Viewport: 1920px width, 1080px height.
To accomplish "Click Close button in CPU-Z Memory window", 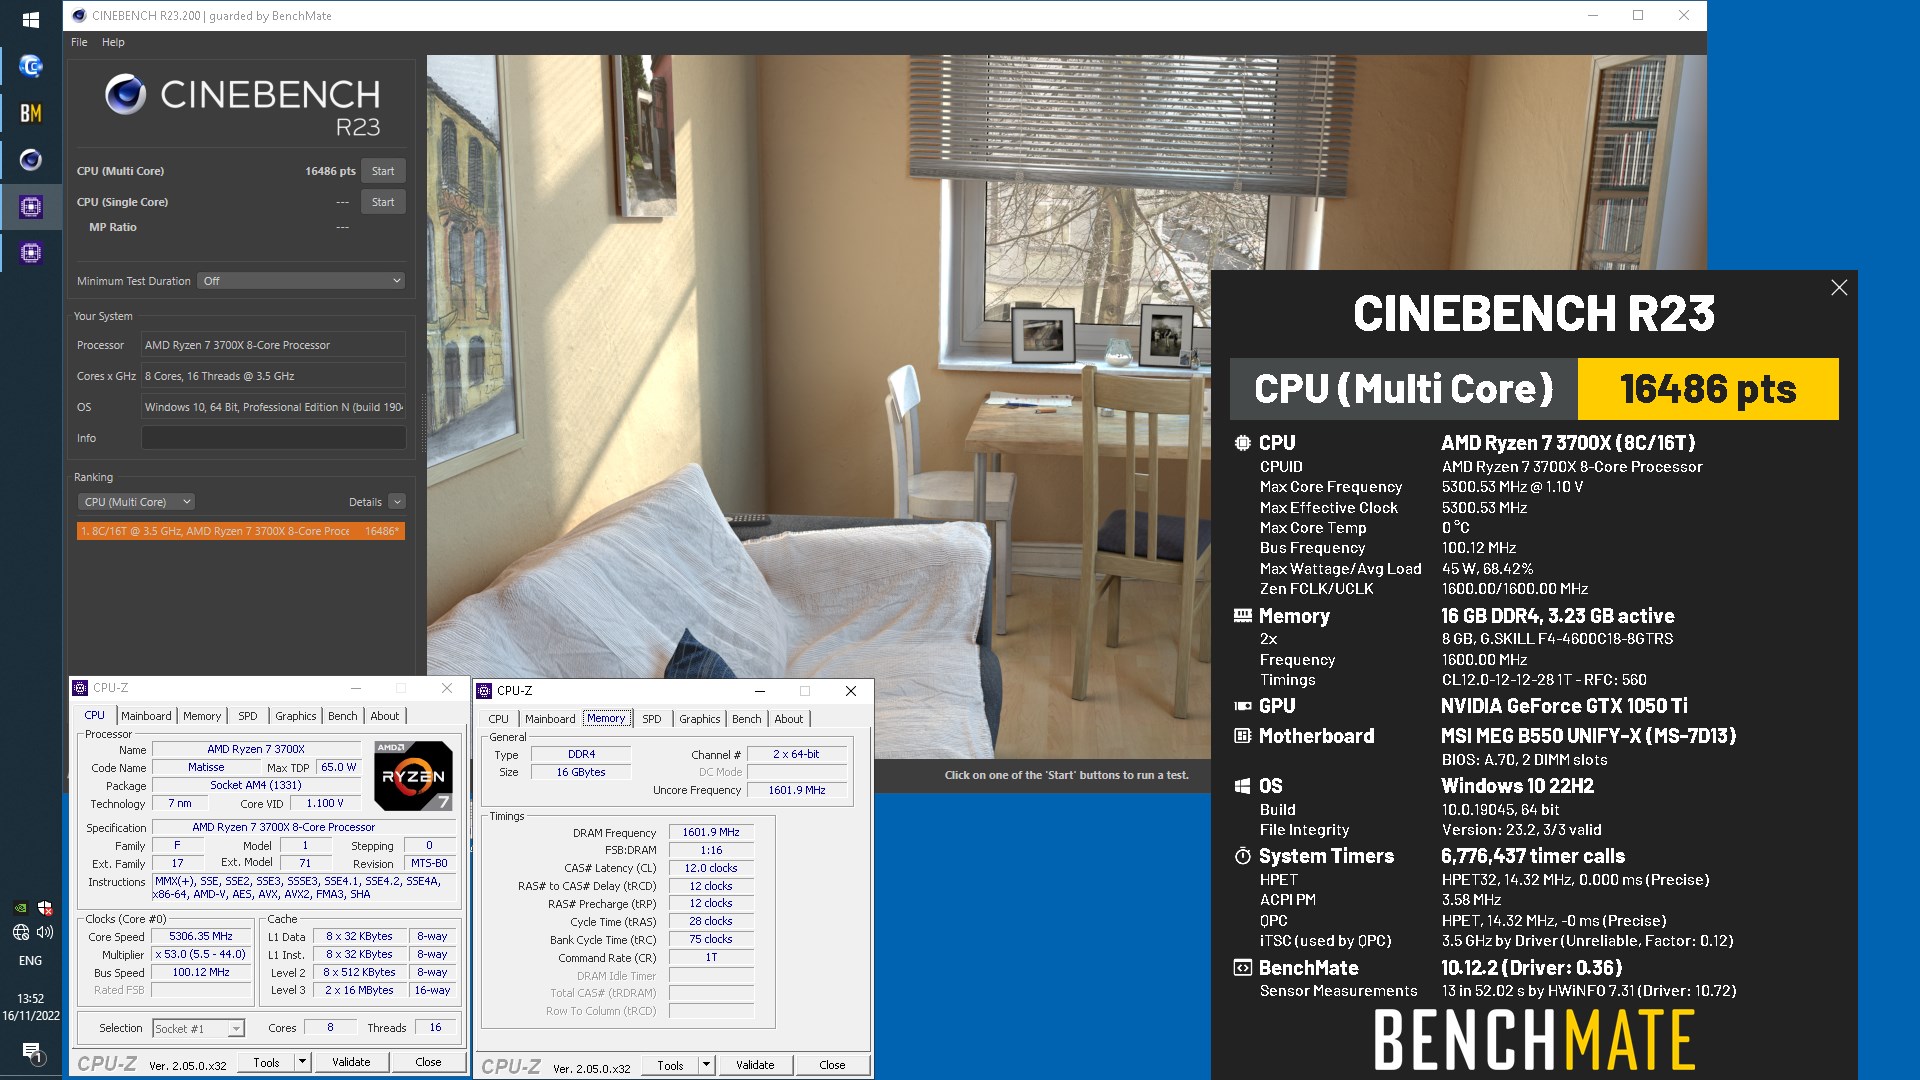I will (x=832, y=1065).
